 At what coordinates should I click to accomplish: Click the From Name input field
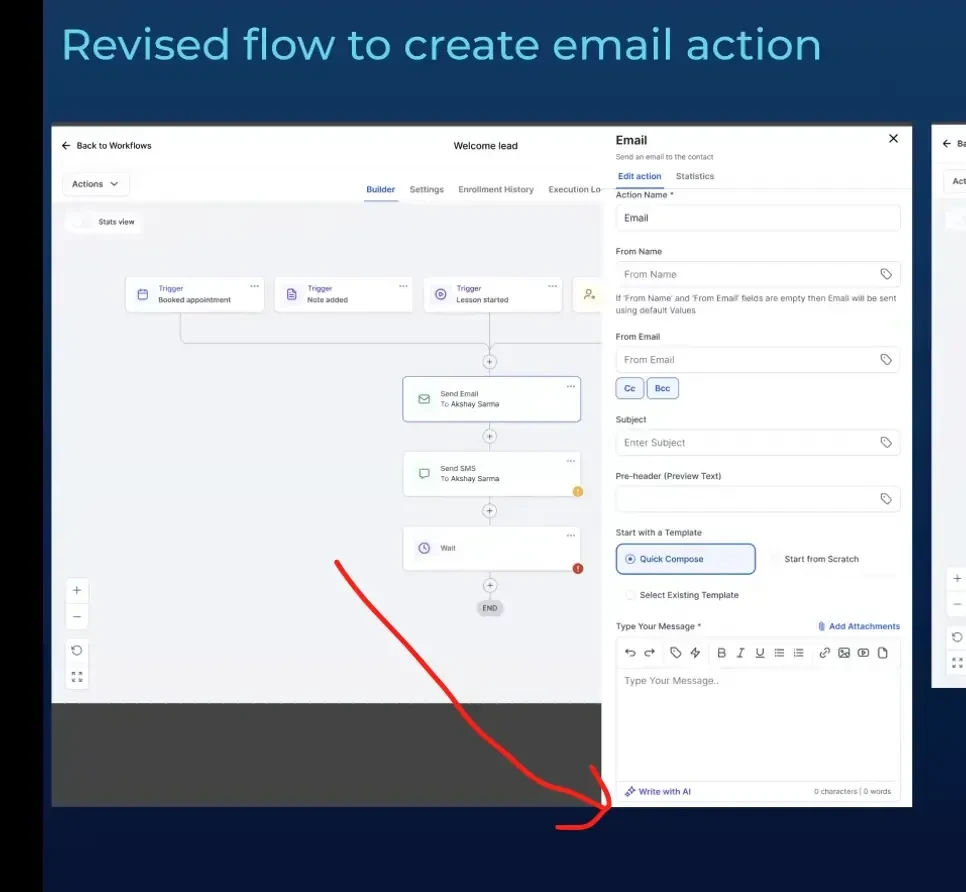758,274
